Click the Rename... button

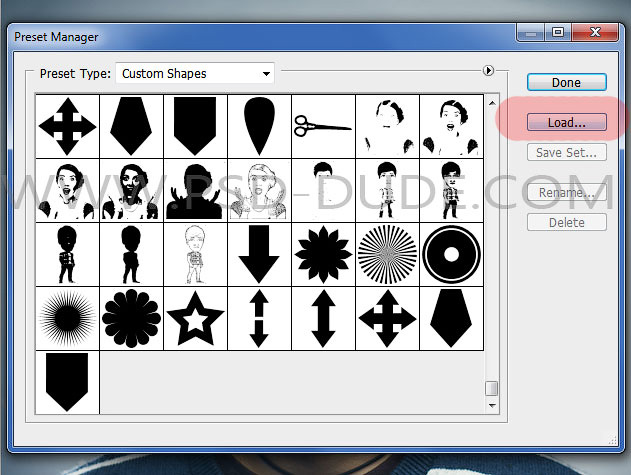pyautogui.click(x=566, y=193)
